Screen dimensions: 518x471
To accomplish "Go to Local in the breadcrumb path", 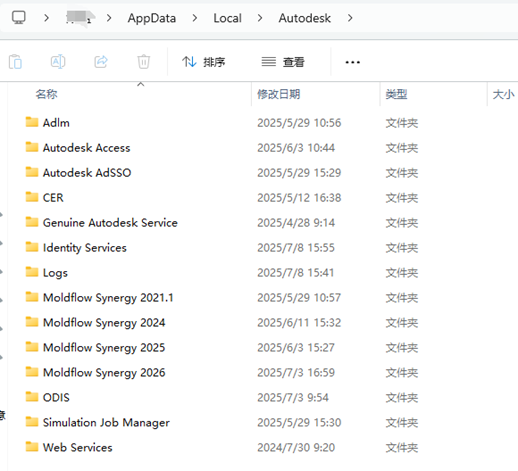I will click(227, 18).
